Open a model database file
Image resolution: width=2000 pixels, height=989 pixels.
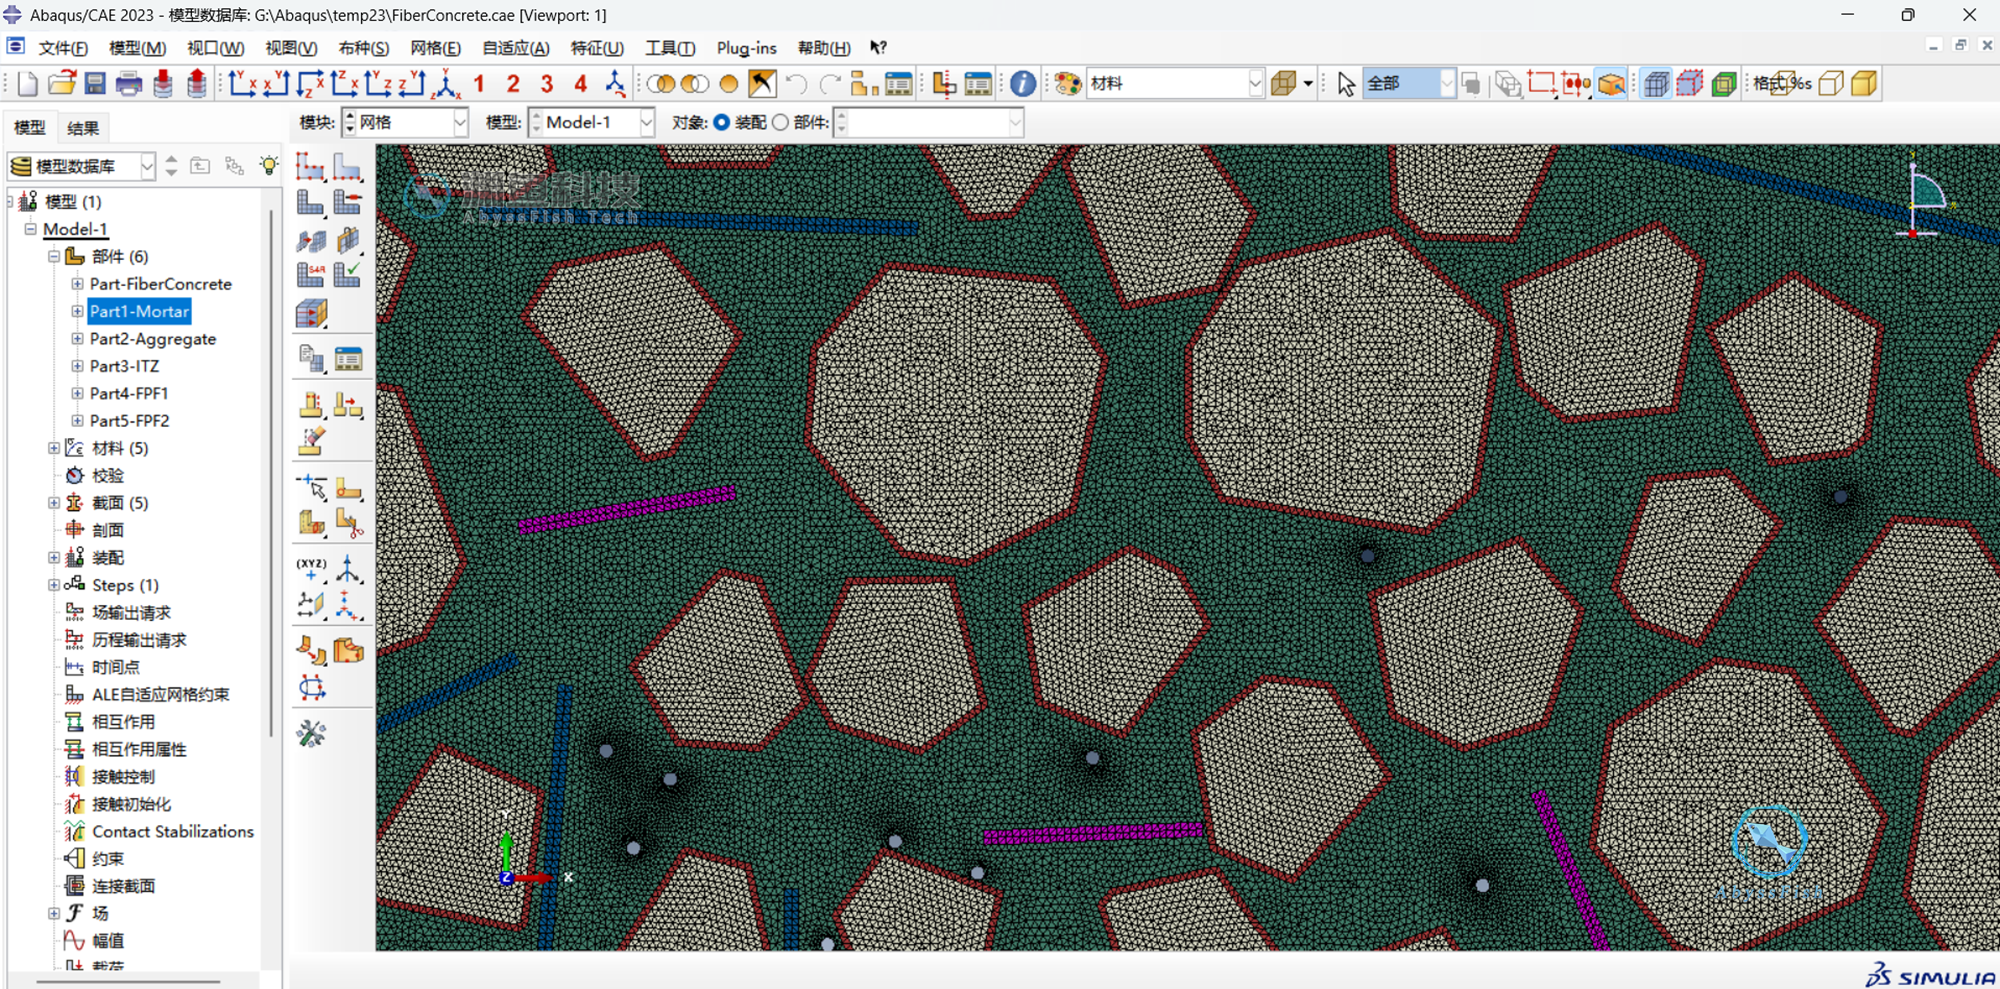click(x=62, y=84)
